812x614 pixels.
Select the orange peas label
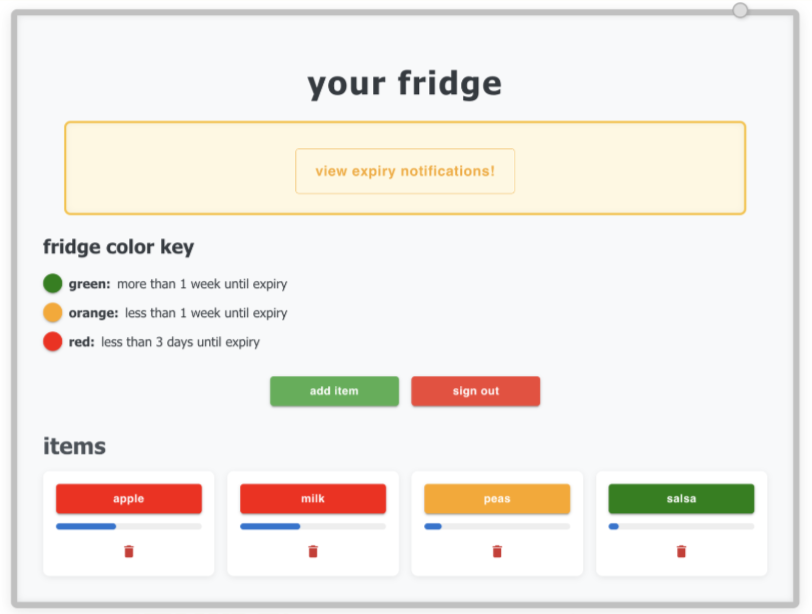(x=497, y=499)
